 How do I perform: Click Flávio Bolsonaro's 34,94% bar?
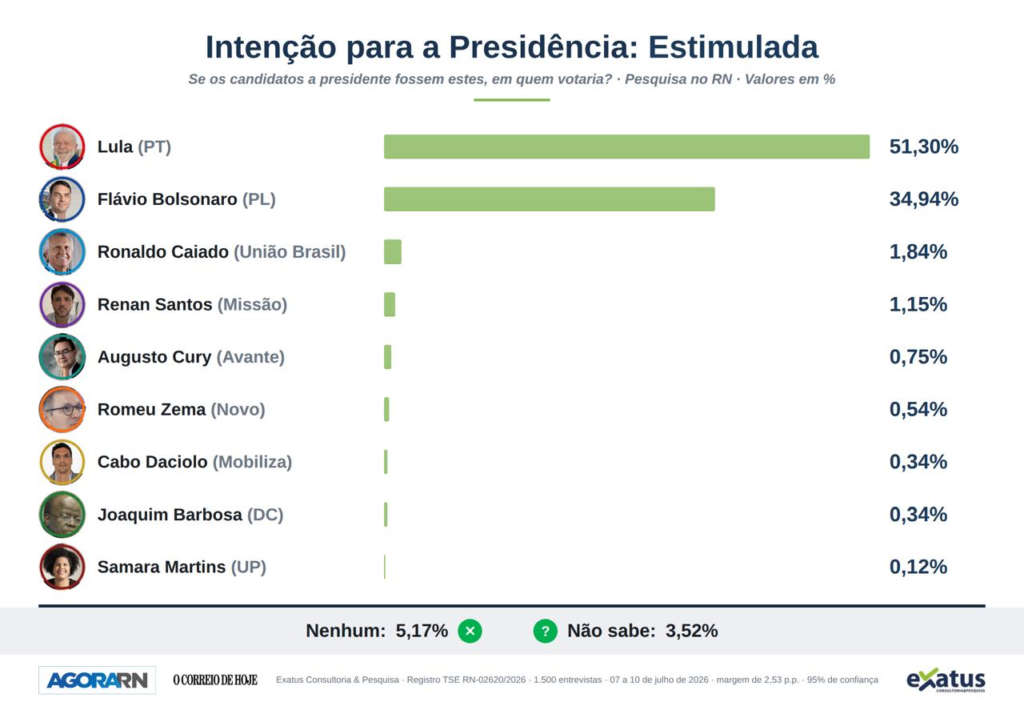(549, 199)
